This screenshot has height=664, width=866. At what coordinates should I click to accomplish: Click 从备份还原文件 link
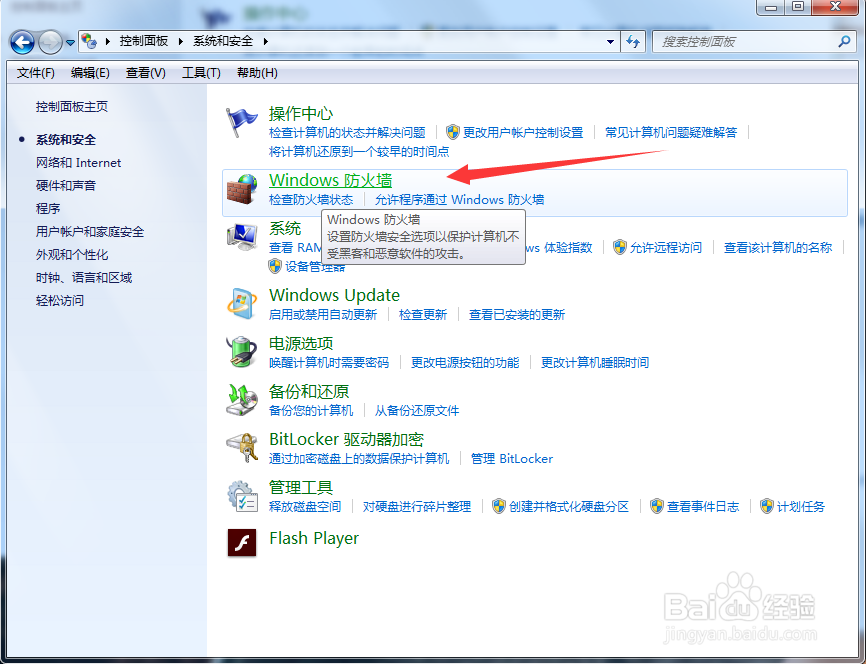417,410
